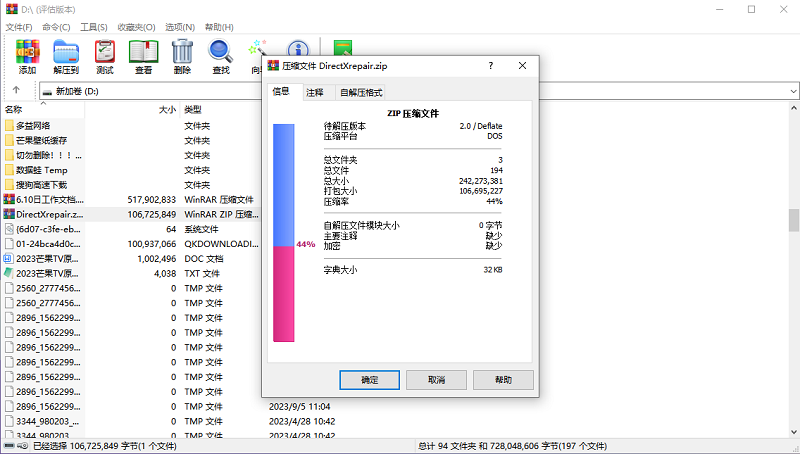The height and width of the screenshot is (454, 800).
Task: Click the 解压到 (Extract To) toolbar icon
Action: (66, 57)
